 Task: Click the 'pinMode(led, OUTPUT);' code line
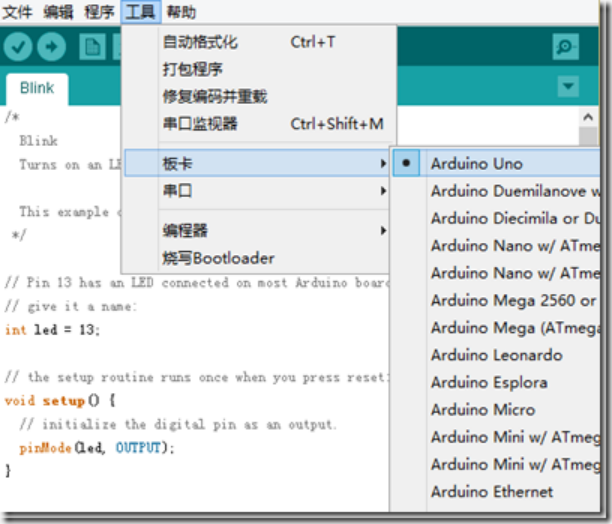tap(97, 448)
